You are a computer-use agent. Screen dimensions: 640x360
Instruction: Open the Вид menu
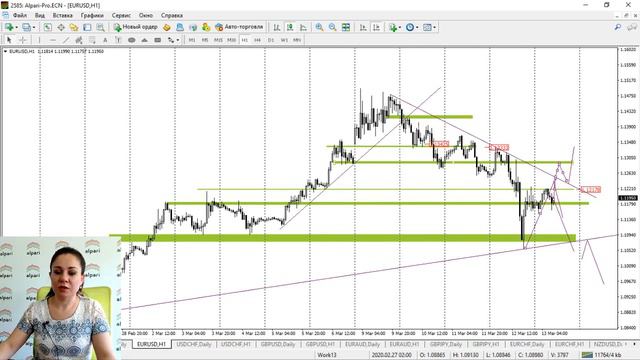pyautogui.click(x=40, y=16)
